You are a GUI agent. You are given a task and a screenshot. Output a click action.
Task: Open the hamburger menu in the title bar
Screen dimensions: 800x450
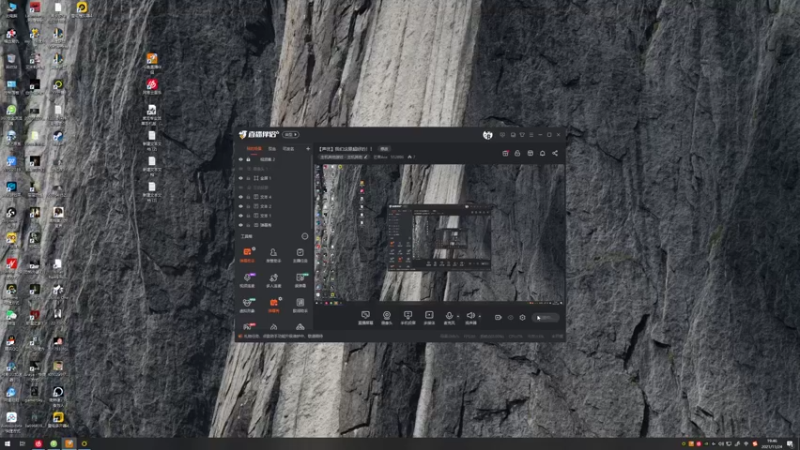pyautogui.click(x=531, y=135)
